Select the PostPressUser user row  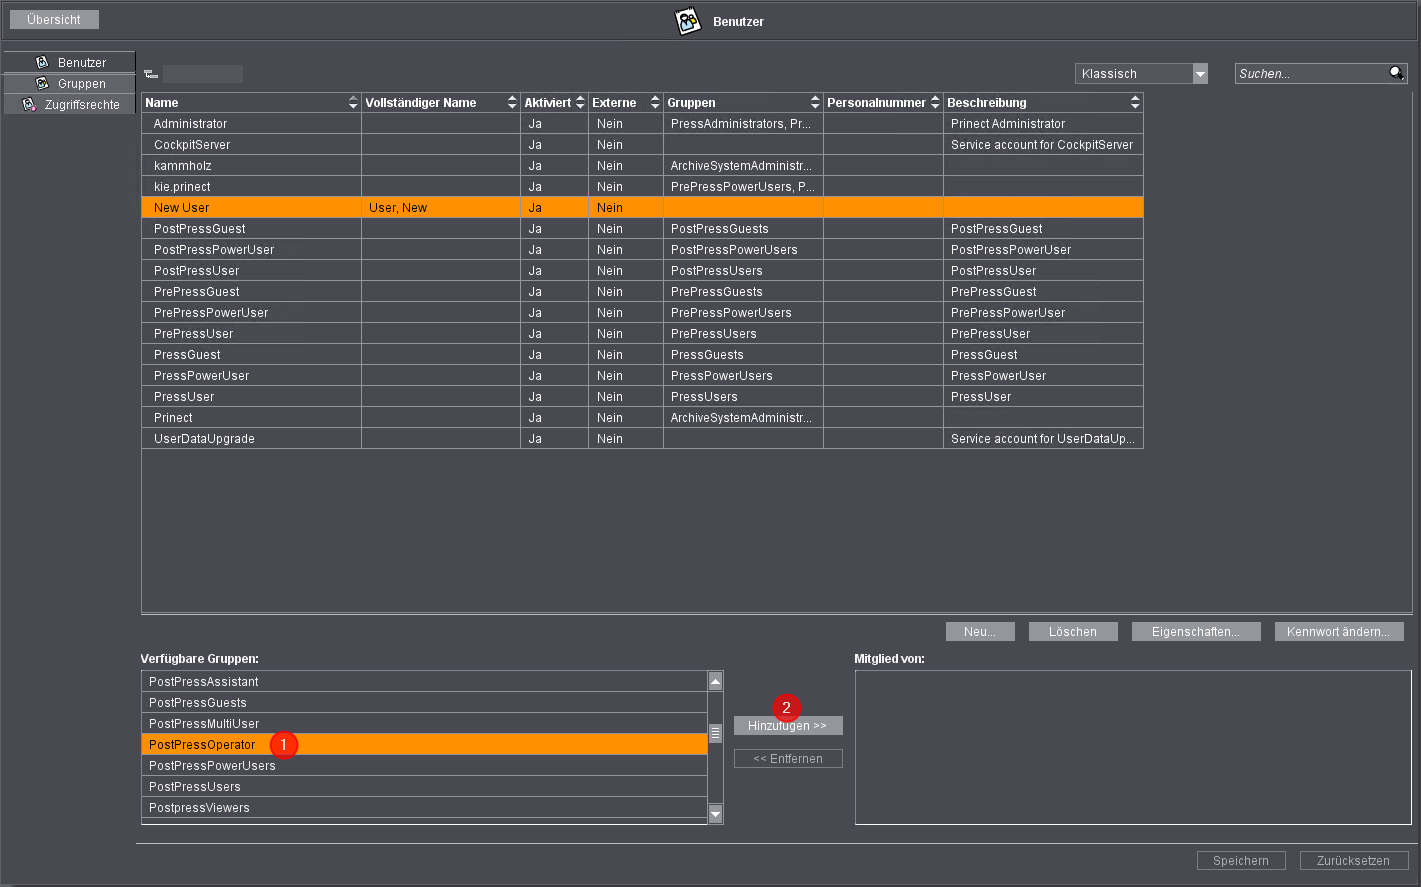click(x=642, y=271)
